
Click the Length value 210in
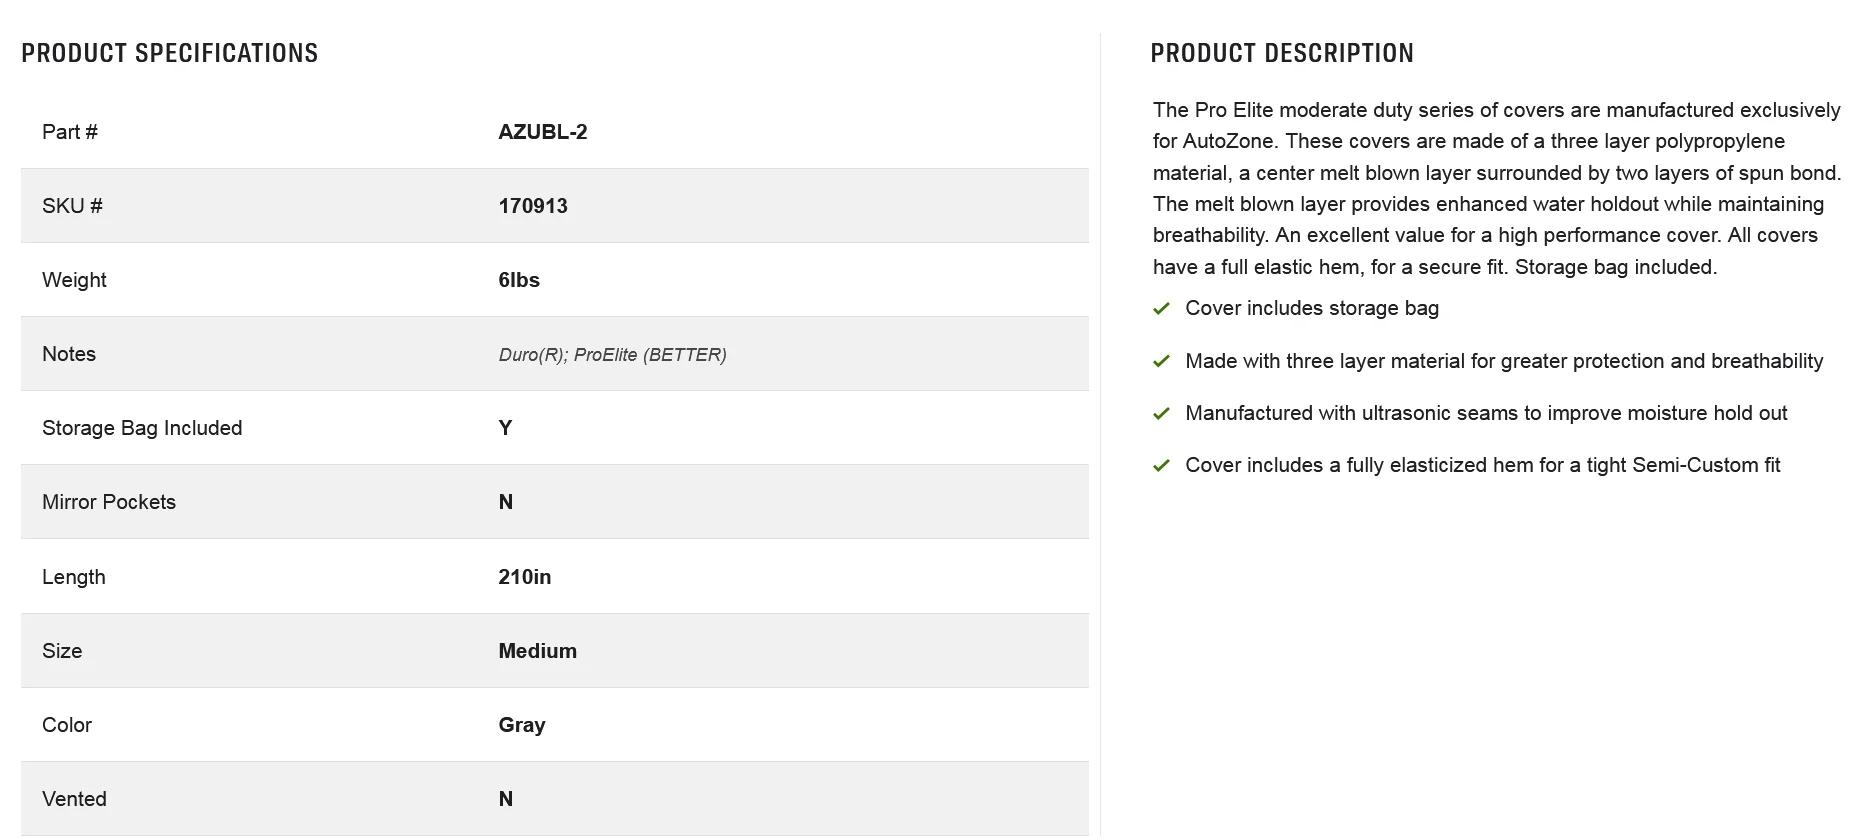click(x=525, y=577)
